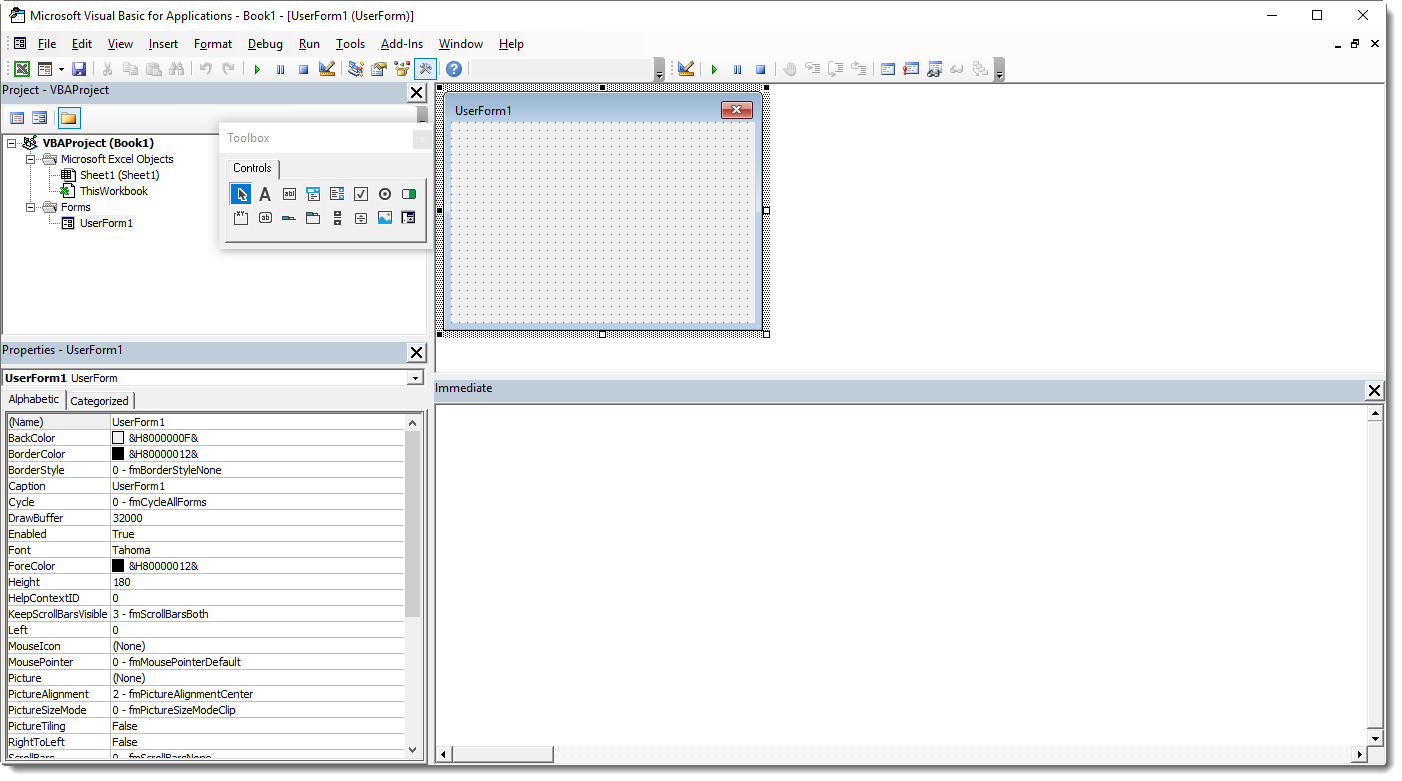1402x781 pixels.
Task: Click Break (pause) on the Debug toolbar
Action: [737, 69]
